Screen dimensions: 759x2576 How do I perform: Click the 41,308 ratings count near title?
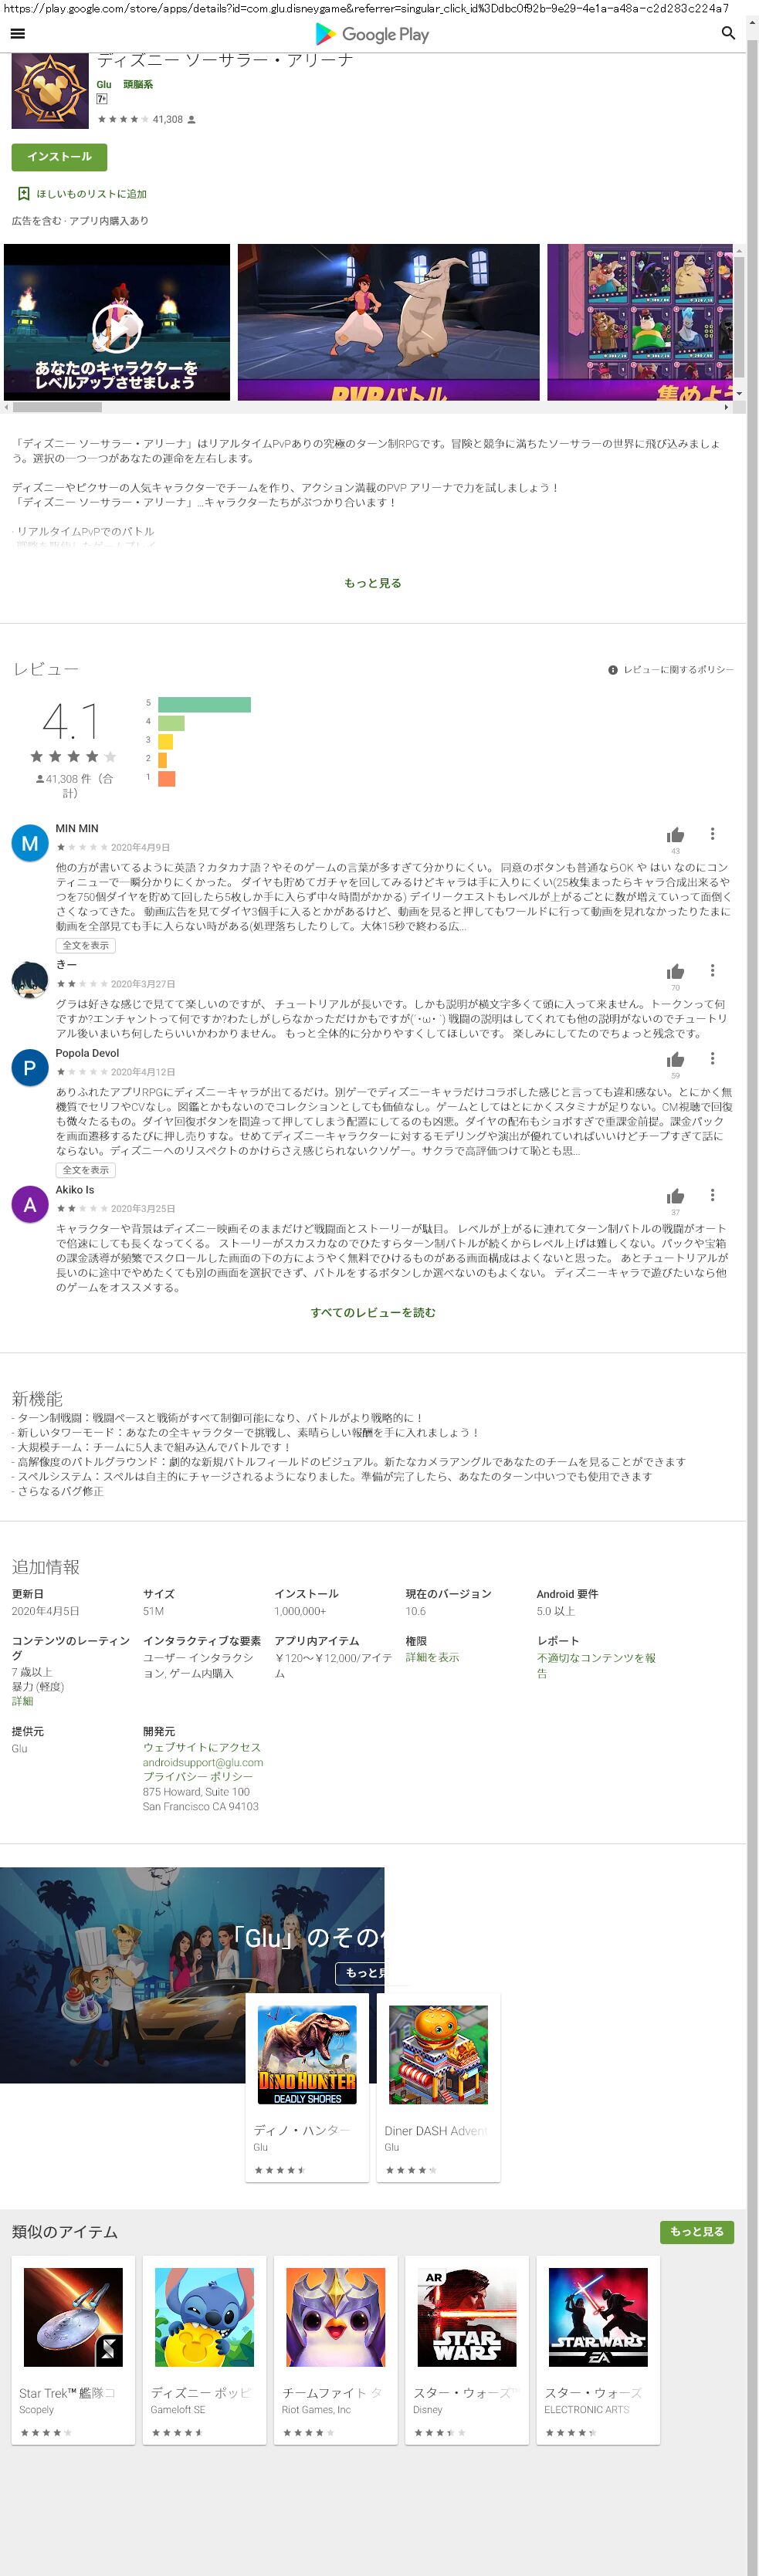[168, 119]
